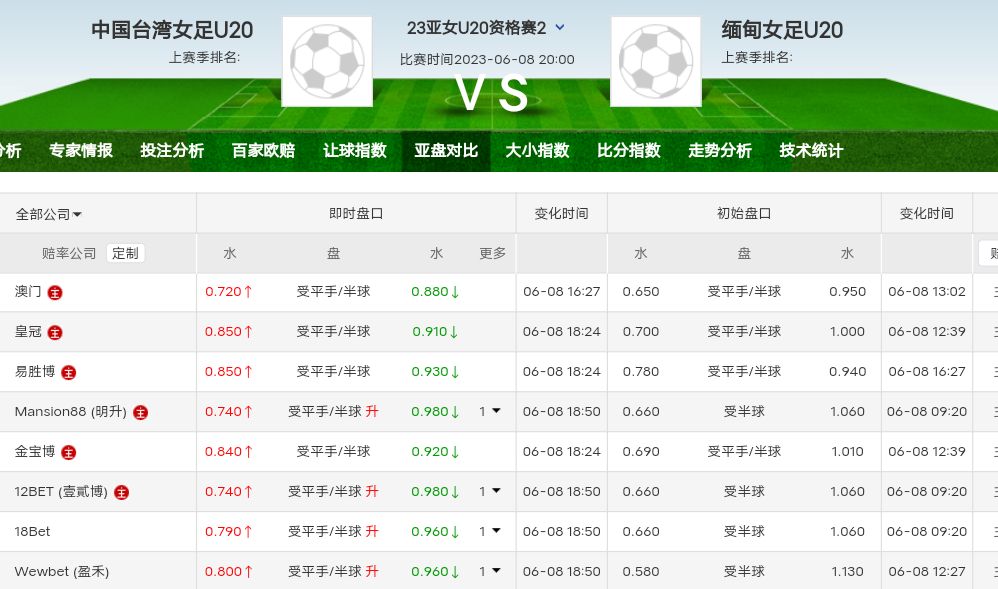Click the 18Bet company name
This screenshot has height=589, width=998.
pos(32,532)
